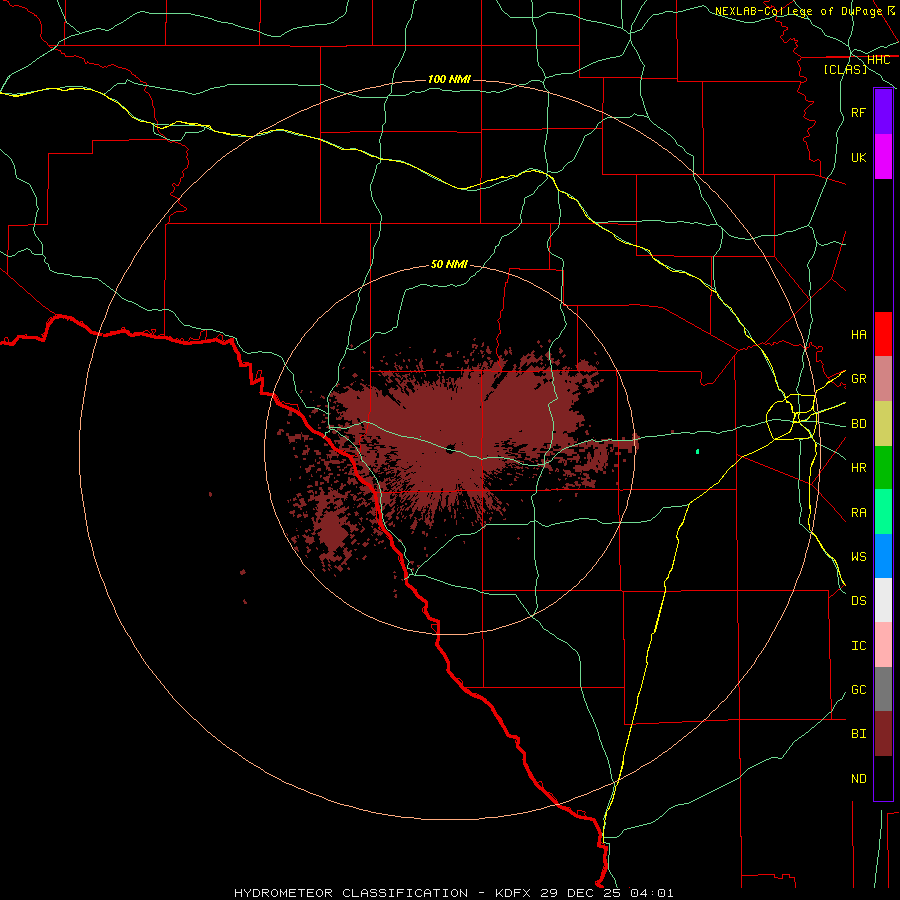
Task: Click the BI legend label text
Action: tap(858, 734)
